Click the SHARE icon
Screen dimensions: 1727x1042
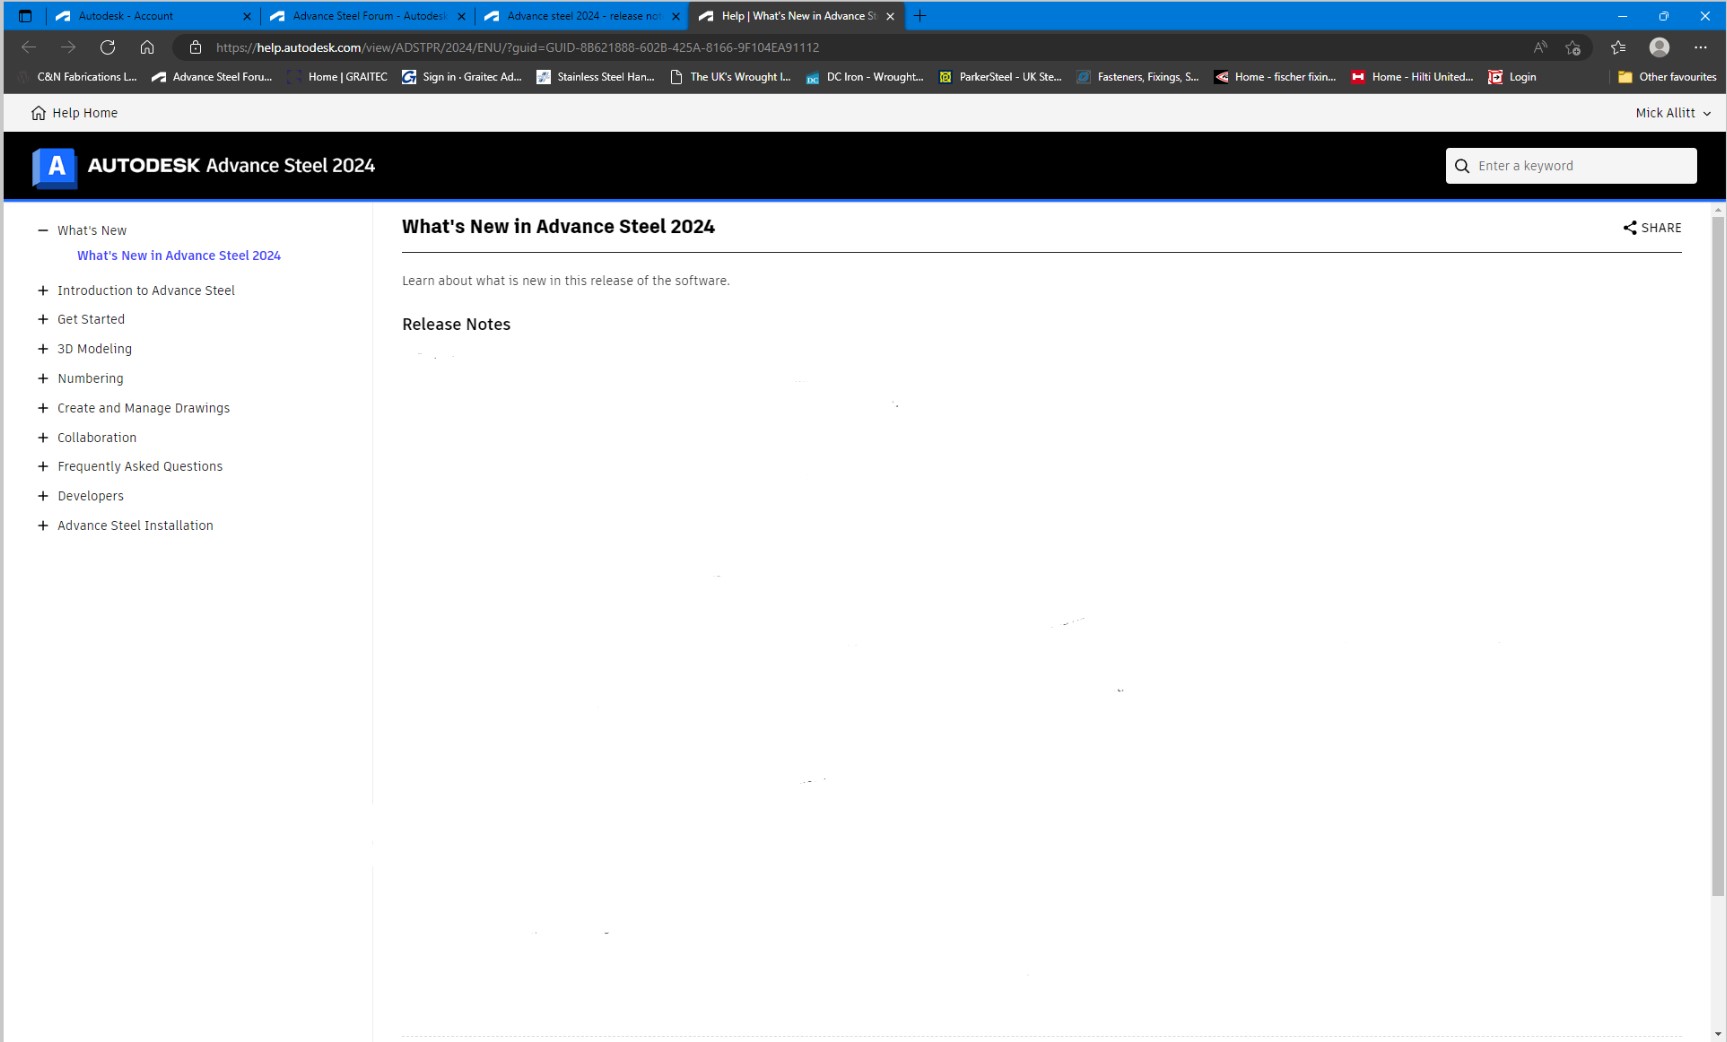tap(1630, 228)
